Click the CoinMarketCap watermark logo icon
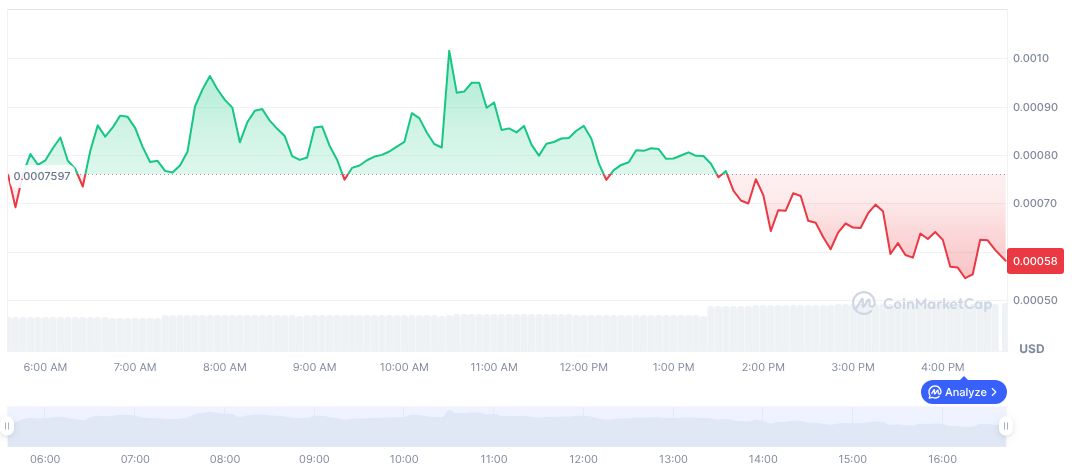The height and width of the screenshot is (470, 1072). 864,303
